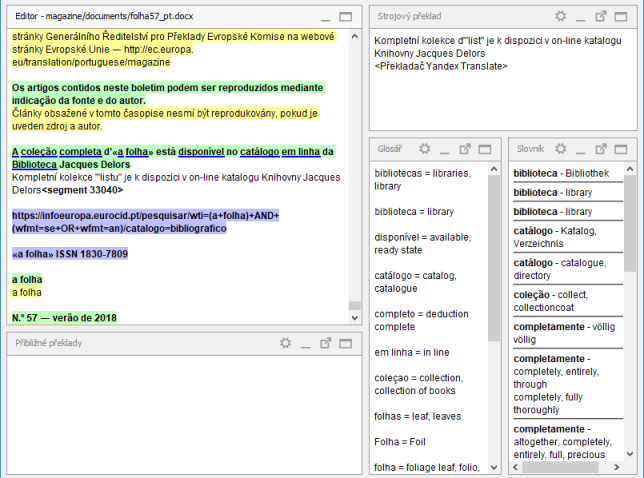Click Glosář scrollbar up arrow
The width and height of the screenshot is (644, 478).
494,169
